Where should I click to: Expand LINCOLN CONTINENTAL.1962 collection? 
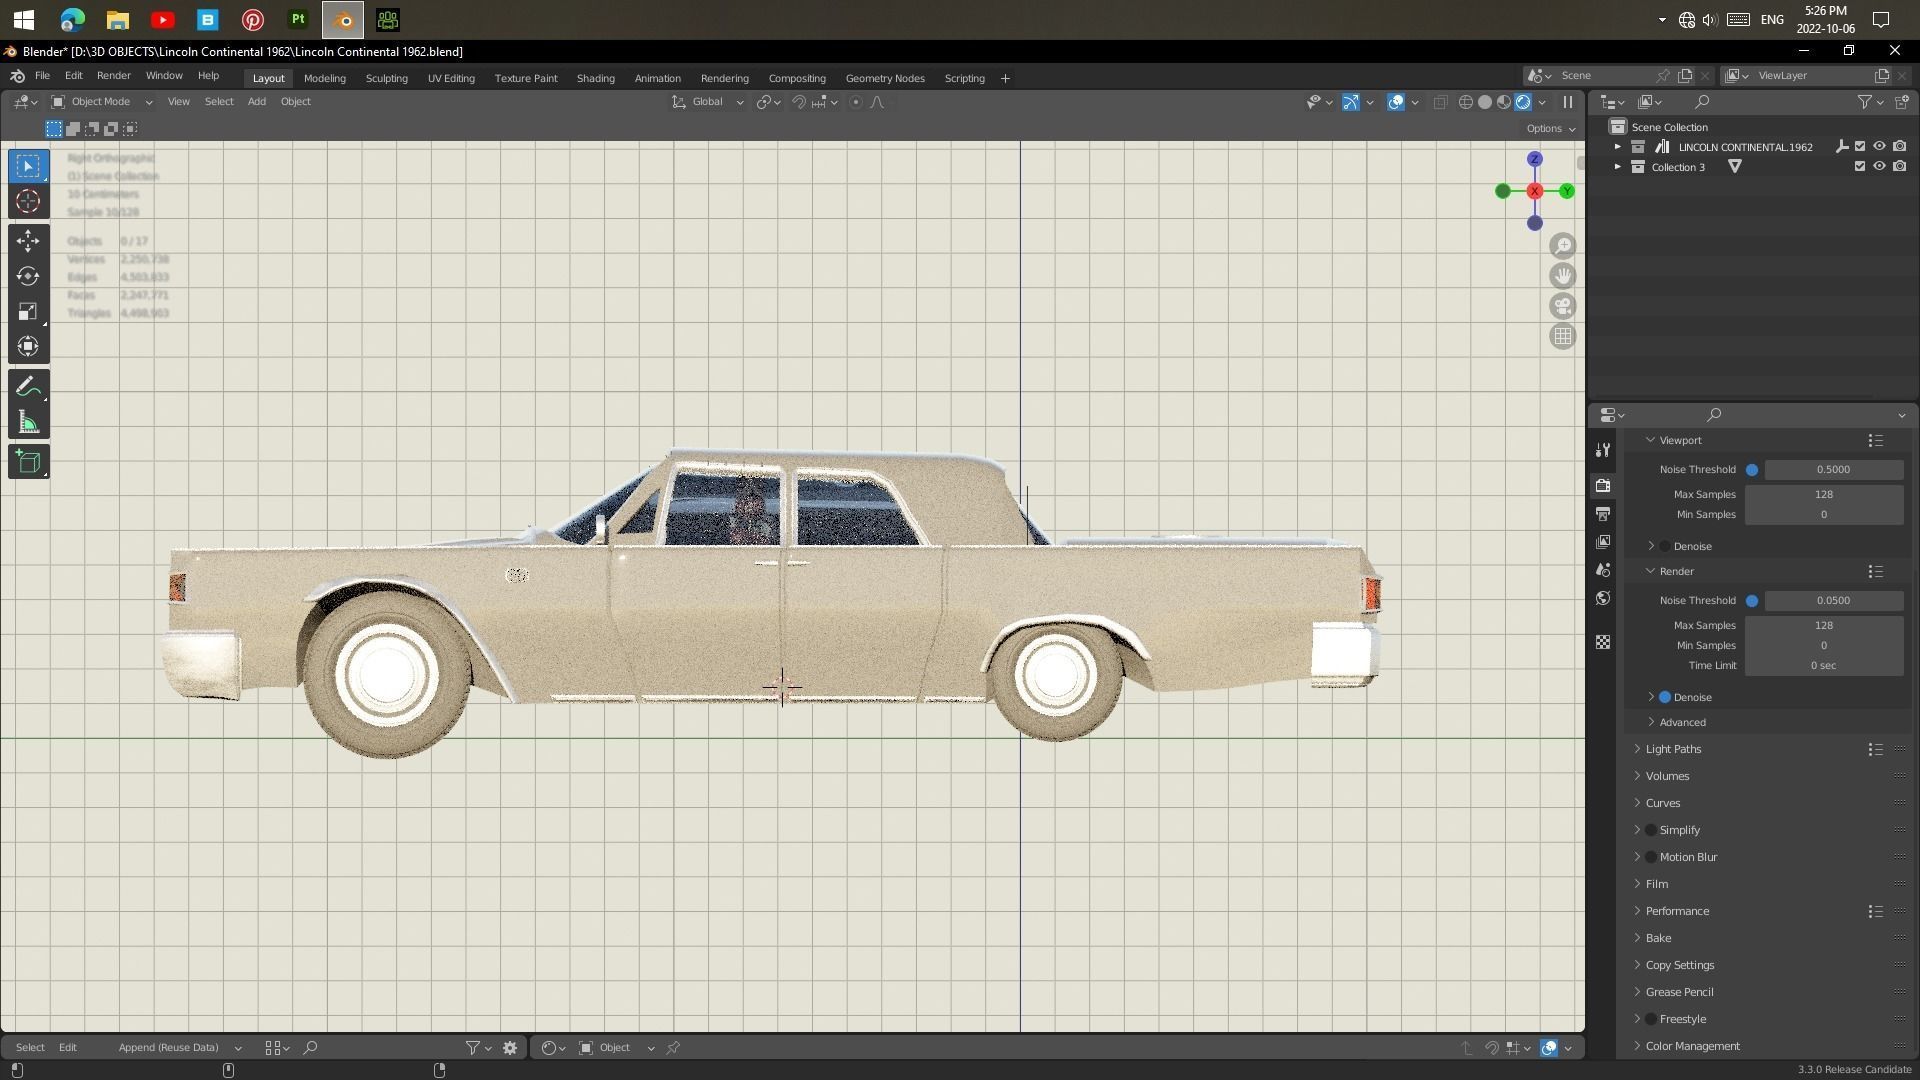1617,147
